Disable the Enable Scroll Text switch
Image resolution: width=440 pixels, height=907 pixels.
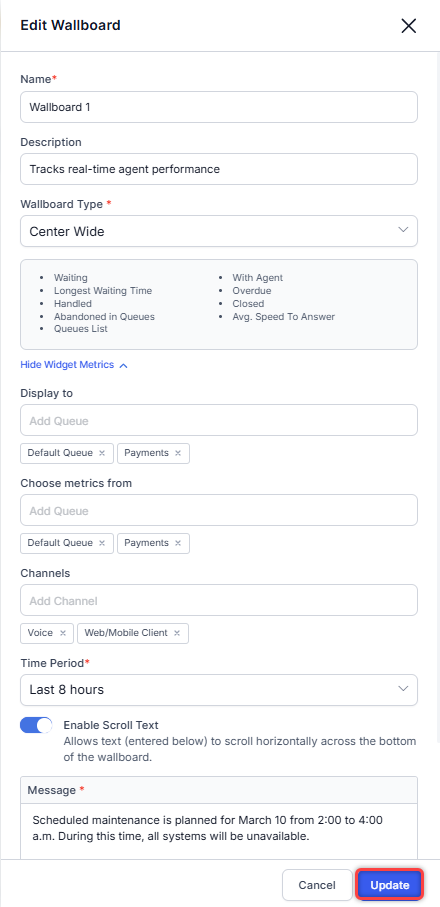[x=36, y=725]
